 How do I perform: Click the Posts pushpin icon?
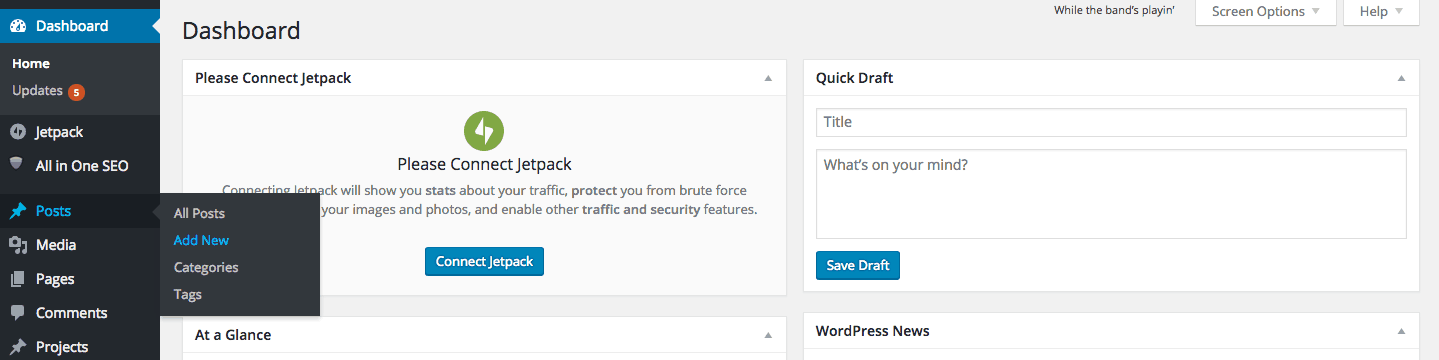pyautogui.click(x=17, y=211)
